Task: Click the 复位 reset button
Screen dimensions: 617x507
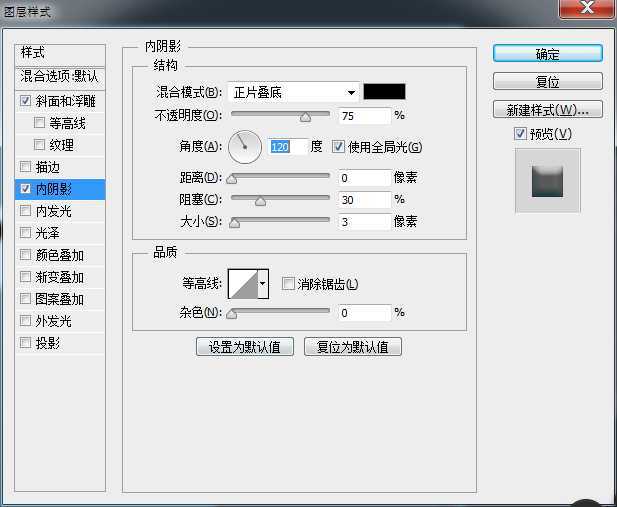Action: (547, 82)
